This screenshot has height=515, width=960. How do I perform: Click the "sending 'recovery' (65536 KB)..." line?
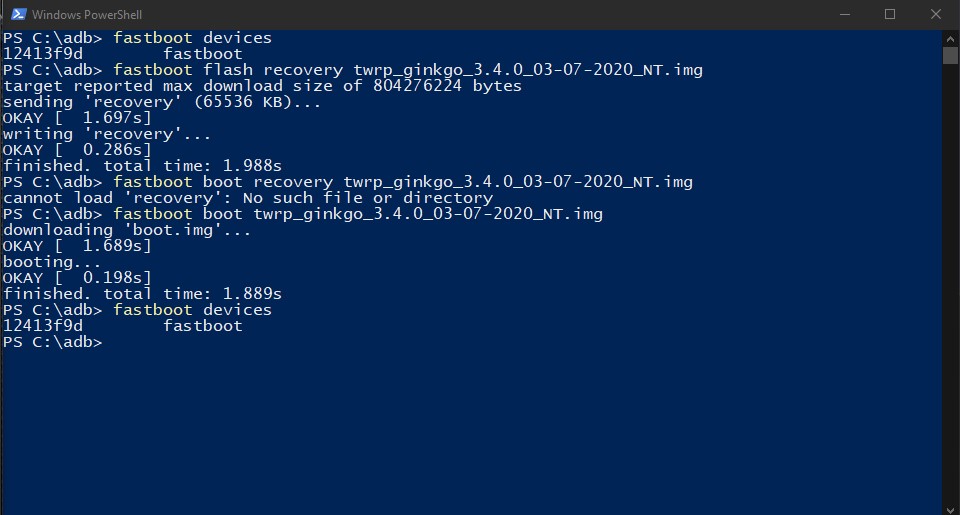[162, 102]
